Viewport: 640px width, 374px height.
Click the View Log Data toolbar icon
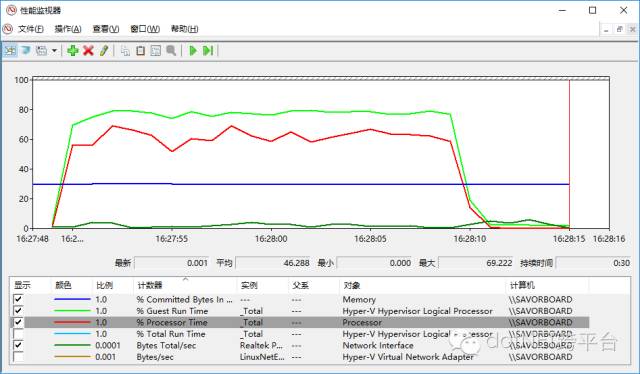click(x=26, y=51)
